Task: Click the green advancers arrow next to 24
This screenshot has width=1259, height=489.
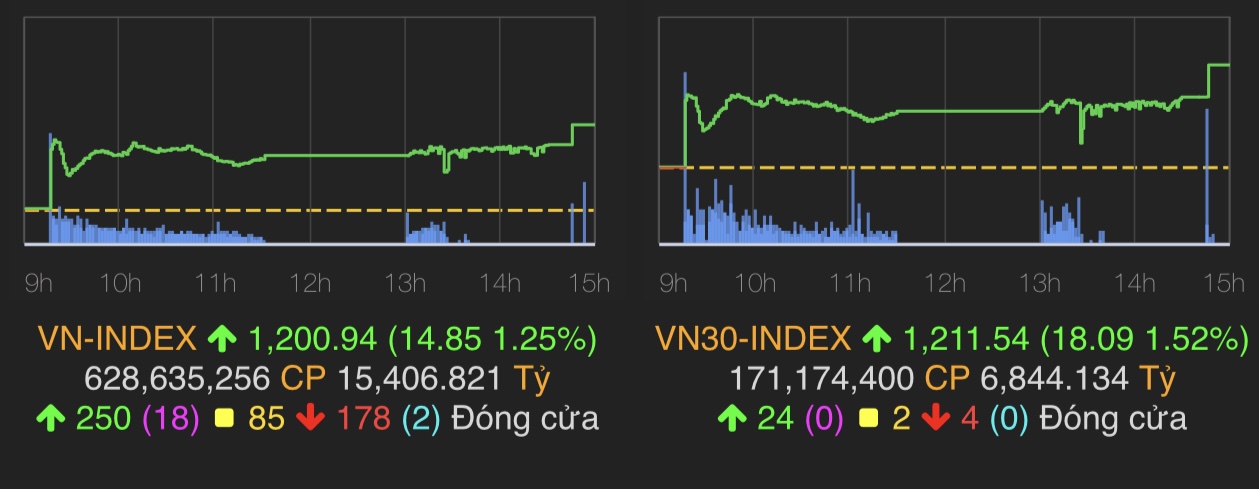Action: [x=730, y=418]
